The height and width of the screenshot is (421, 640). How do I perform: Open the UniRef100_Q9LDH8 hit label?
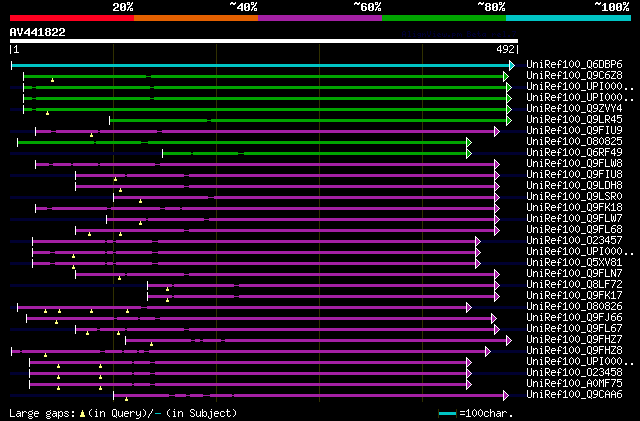click(574, 186)
